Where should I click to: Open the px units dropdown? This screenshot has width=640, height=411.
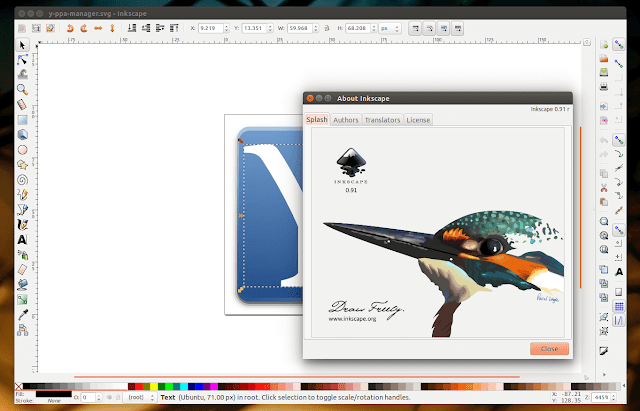tap(390, 28)
